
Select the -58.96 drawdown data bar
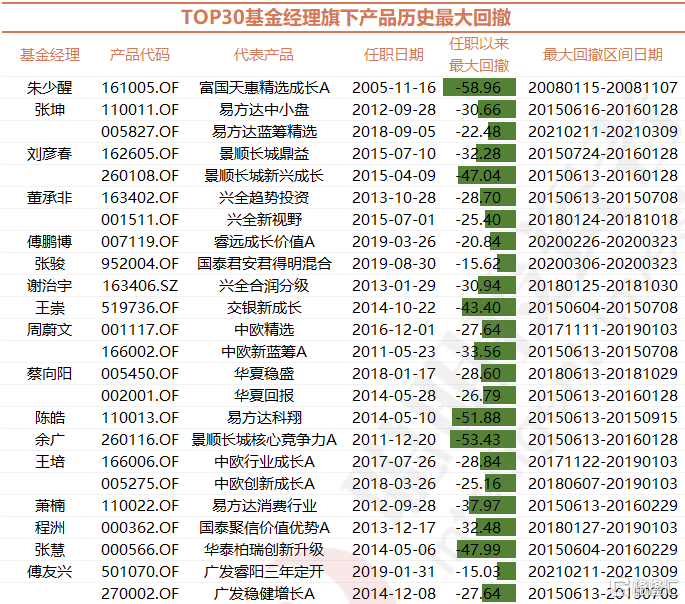click(478, 88)
